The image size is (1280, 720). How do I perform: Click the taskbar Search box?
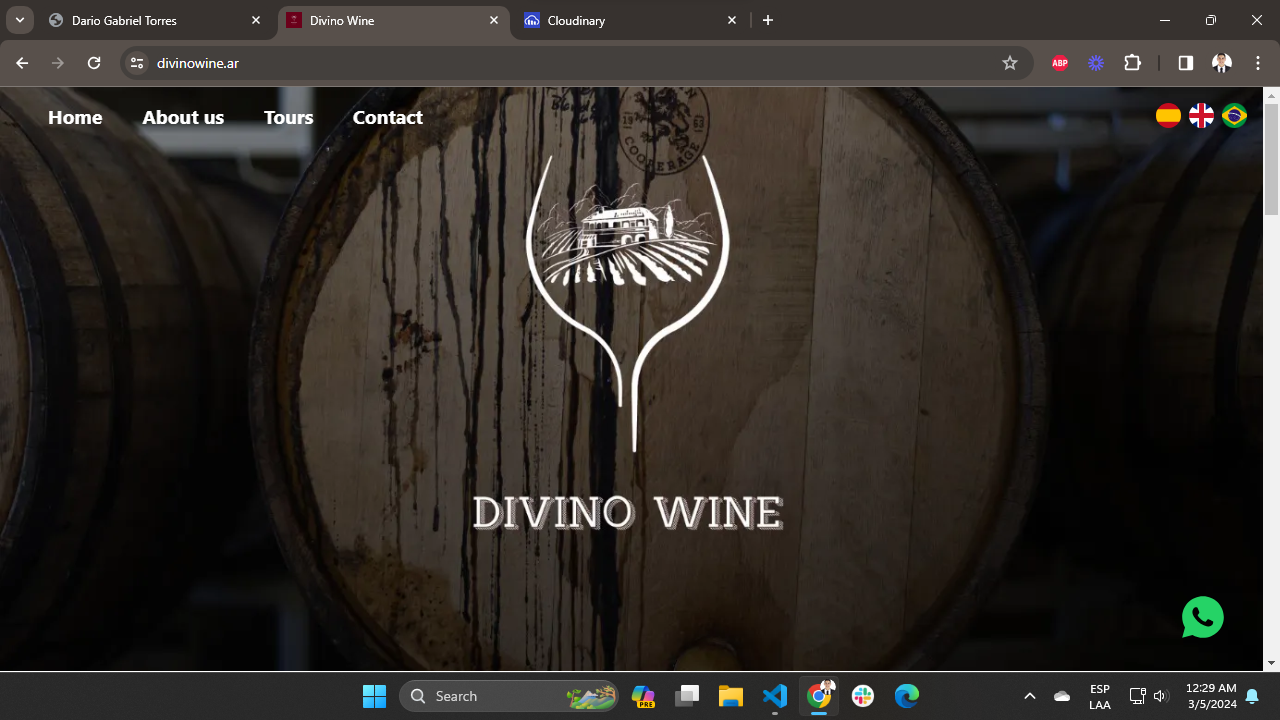point(509,696)
